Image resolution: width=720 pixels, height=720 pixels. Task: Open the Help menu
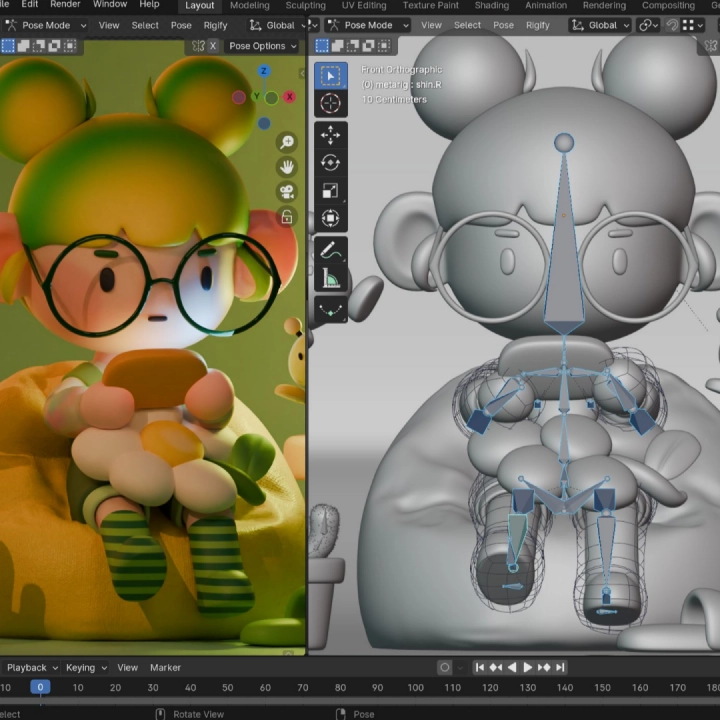149,4
